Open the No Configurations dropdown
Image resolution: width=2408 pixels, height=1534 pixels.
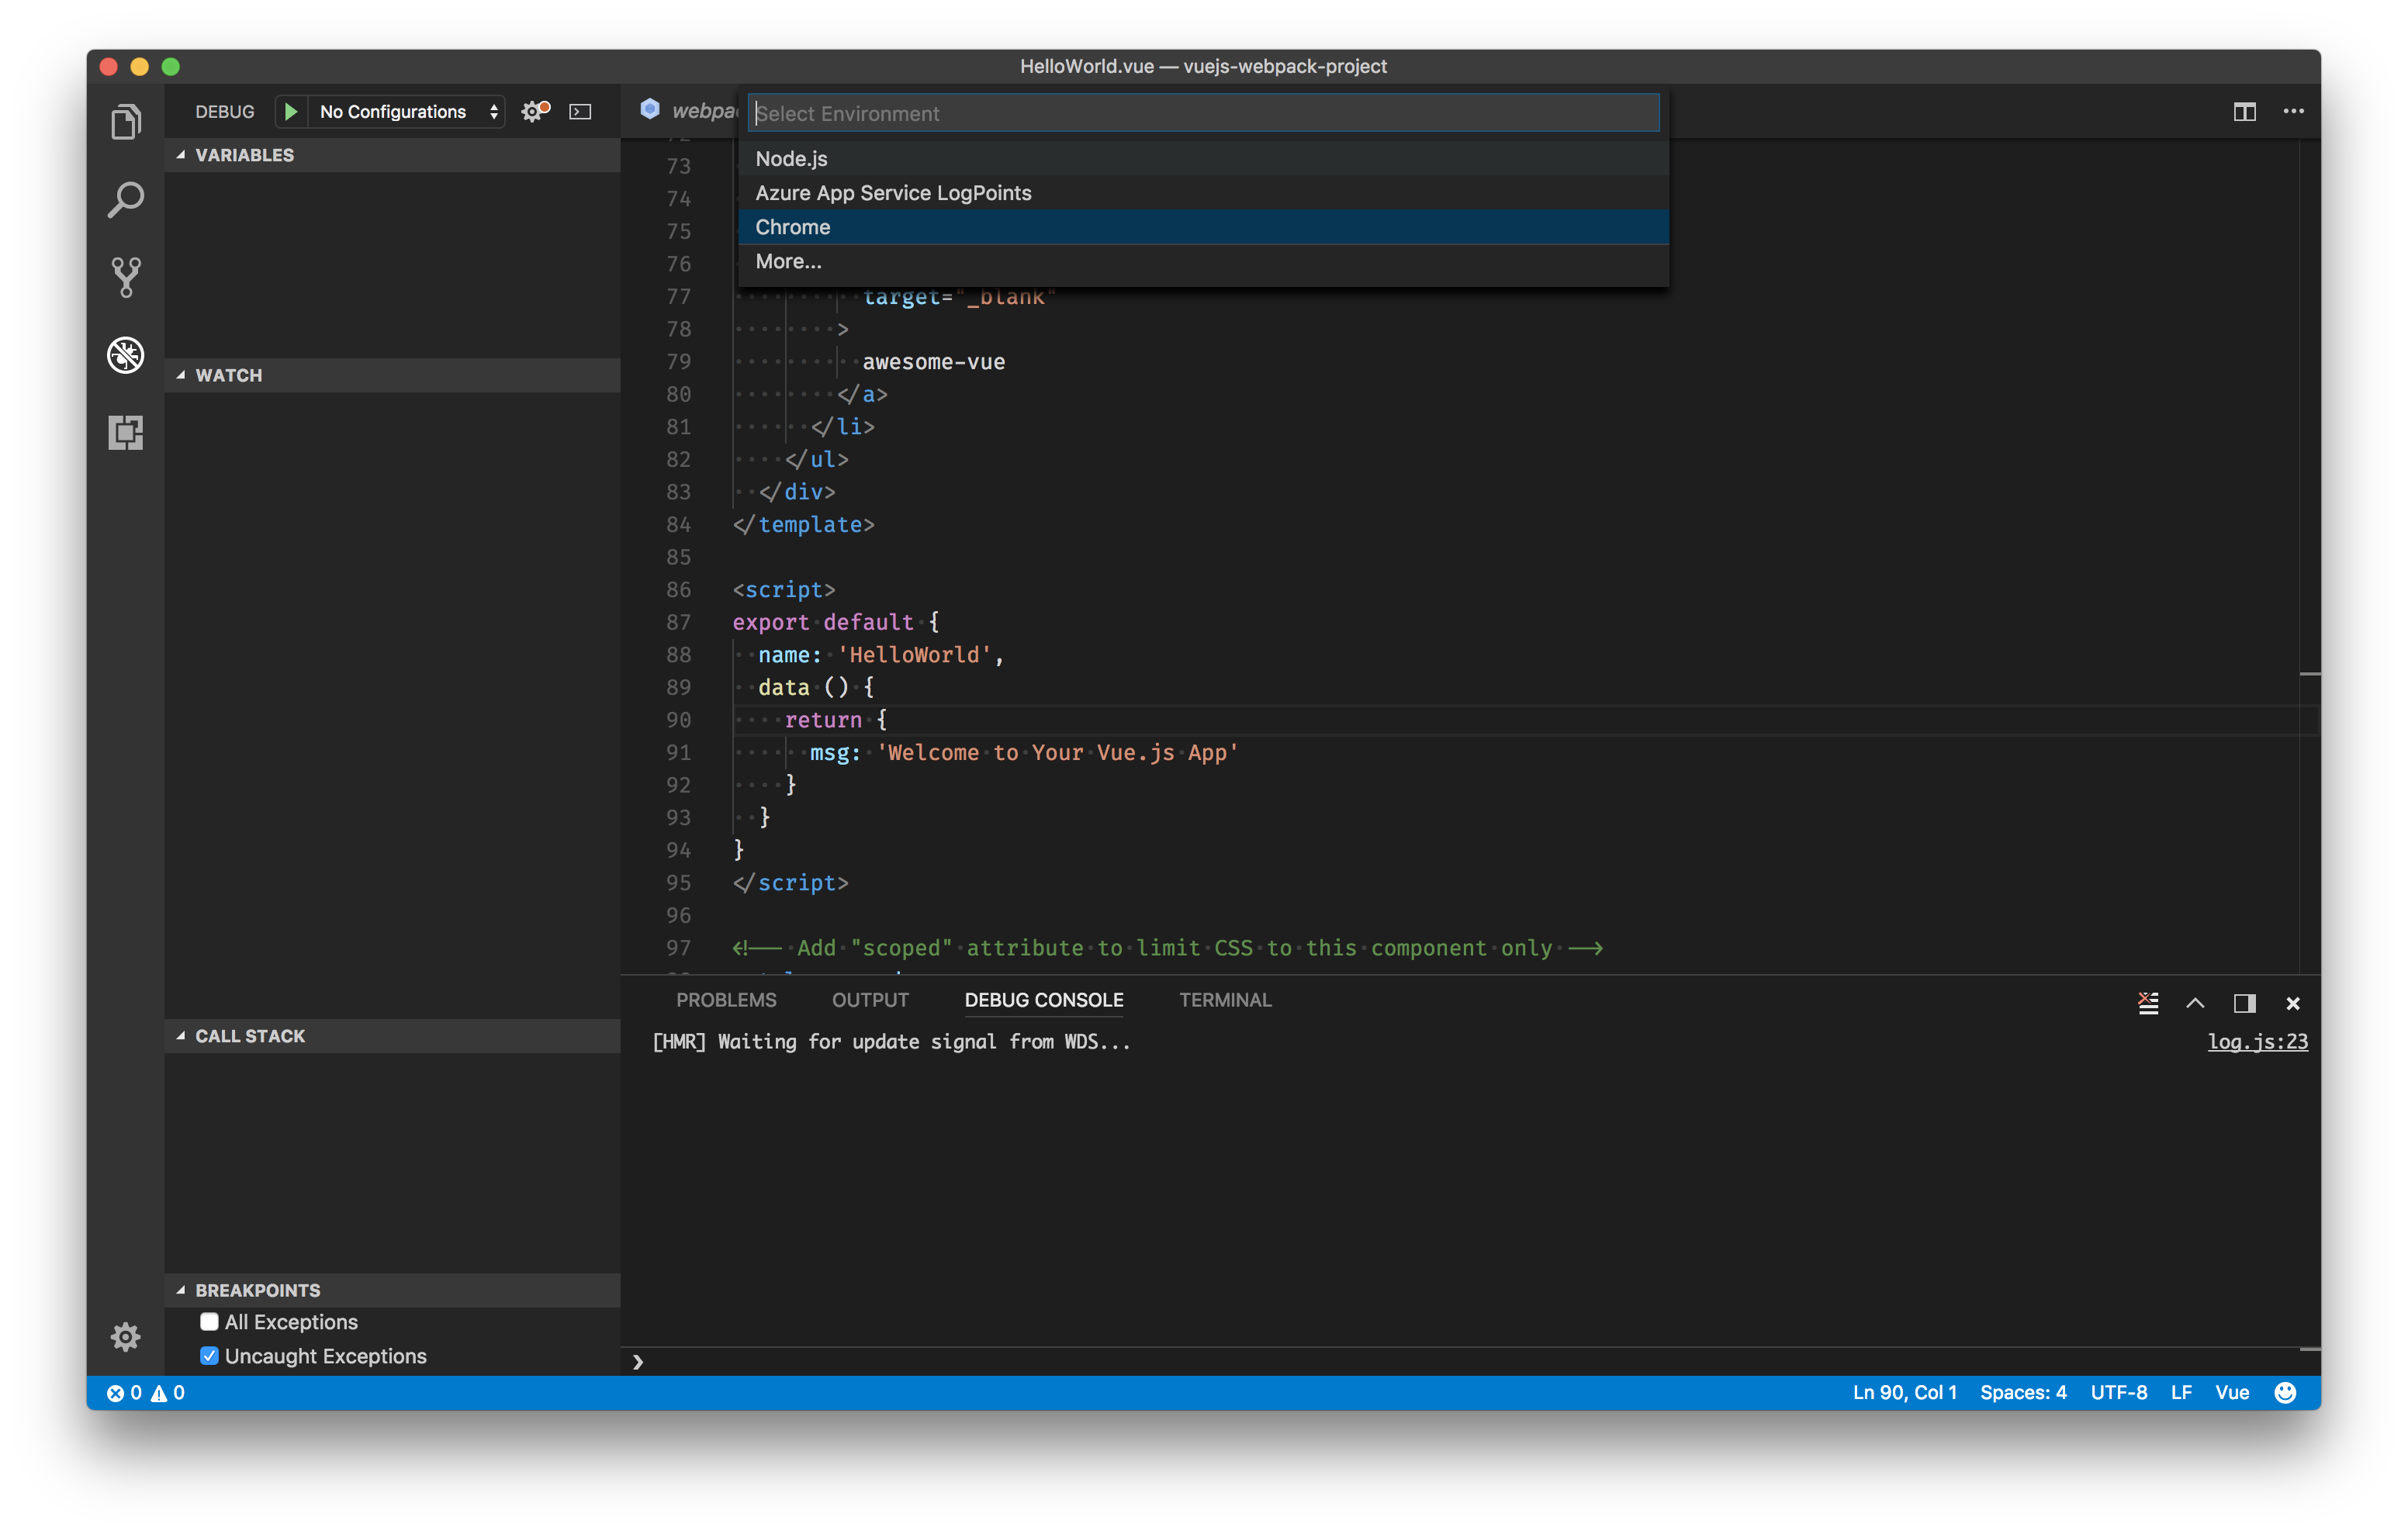point(407,111)
